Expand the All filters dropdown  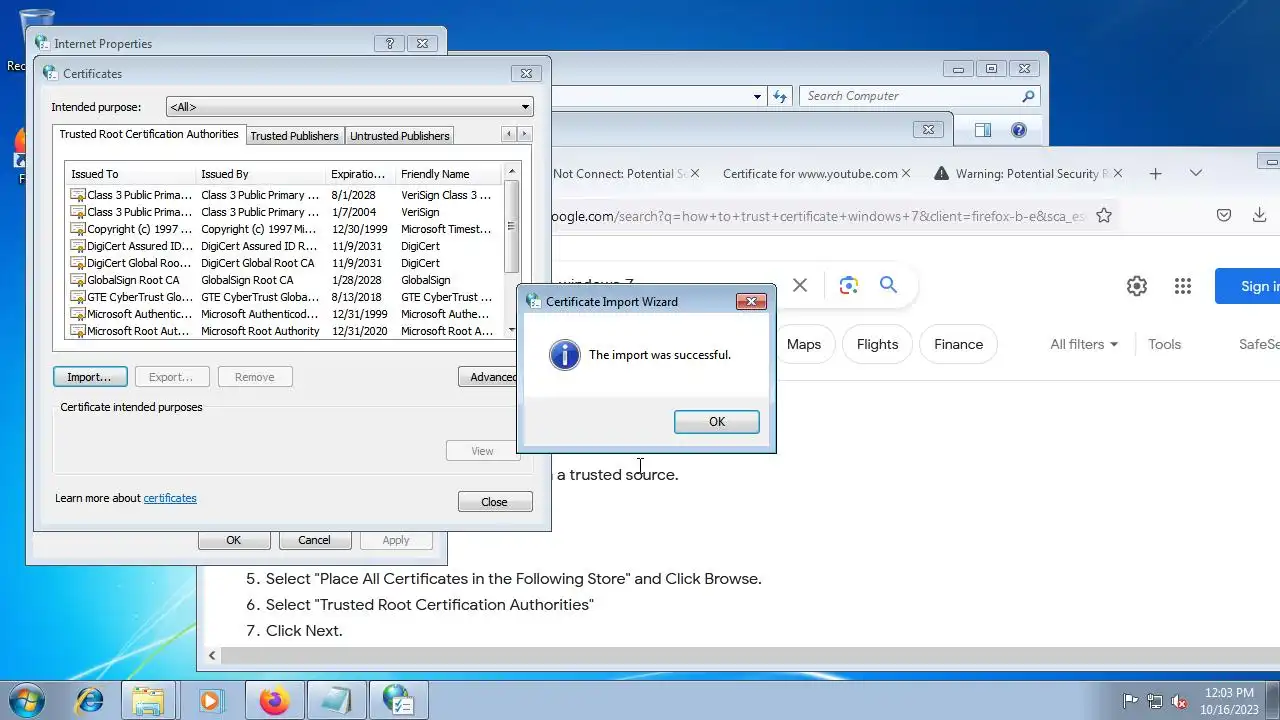click(1084, 344)
